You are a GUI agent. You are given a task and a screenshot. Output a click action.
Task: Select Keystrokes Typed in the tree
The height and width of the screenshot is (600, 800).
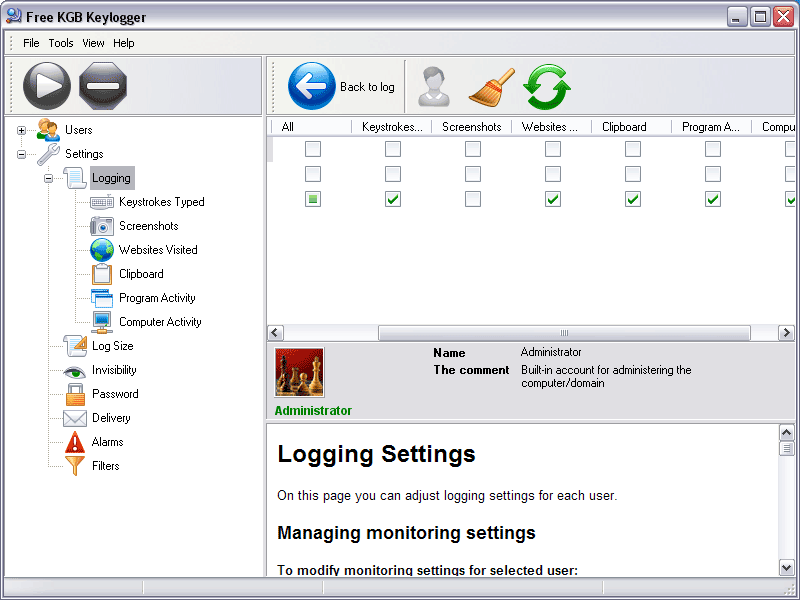tap(162, 202)
